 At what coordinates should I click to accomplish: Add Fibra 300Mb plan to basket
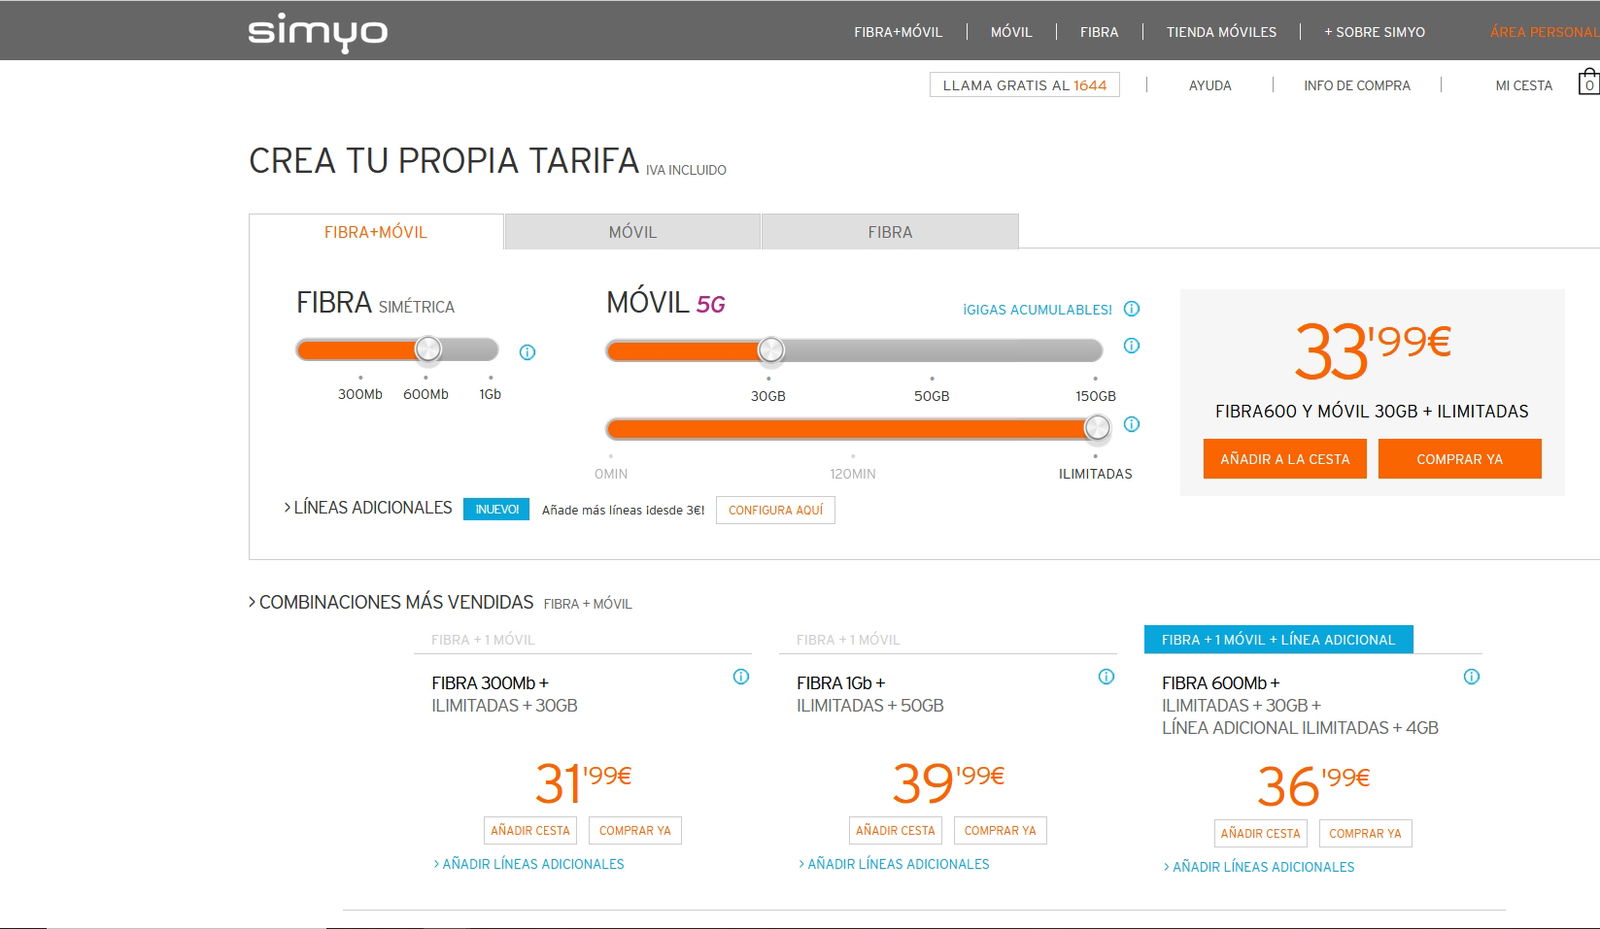pyautogui.click(x=530, y=830)
